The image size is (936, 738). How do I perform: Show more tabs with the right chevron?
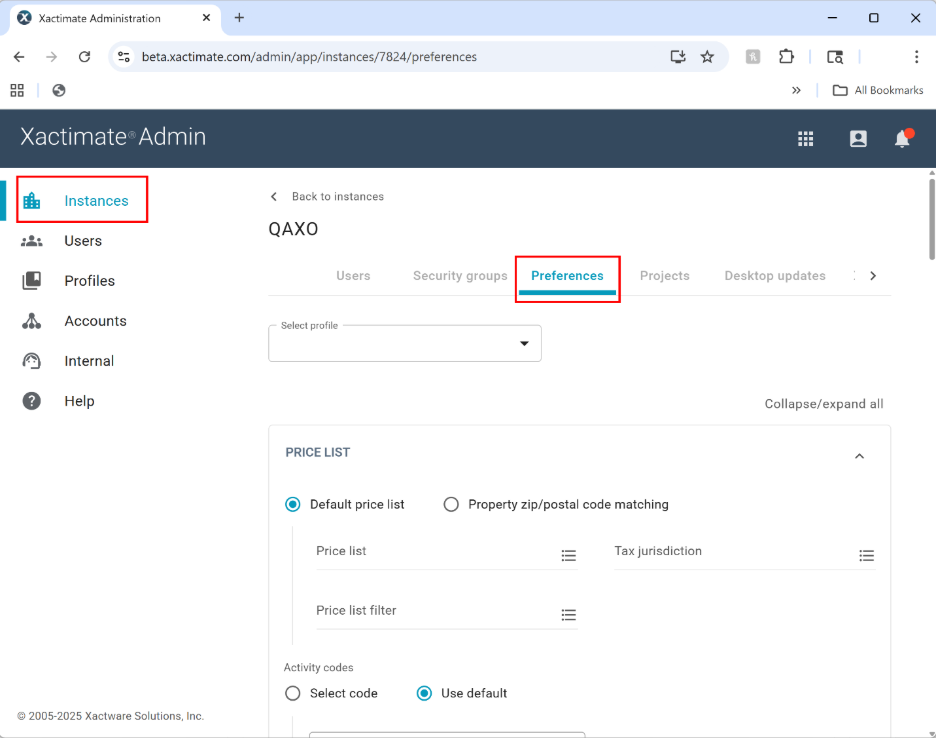(x=873, y=276)
